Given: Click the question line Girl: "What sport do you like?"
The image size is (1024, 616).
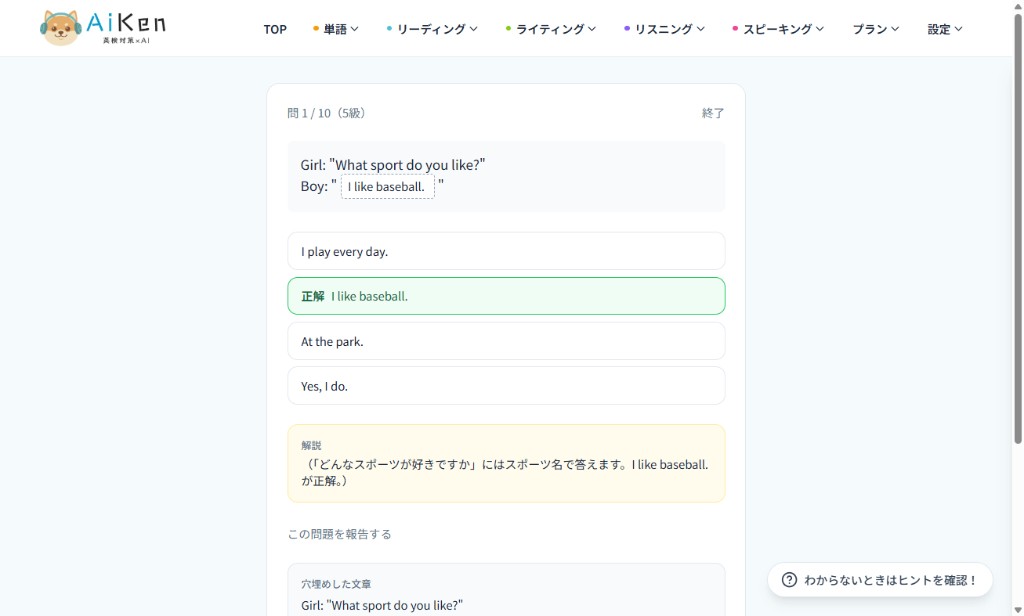Looking at the screenshot, I should [392, 165].
